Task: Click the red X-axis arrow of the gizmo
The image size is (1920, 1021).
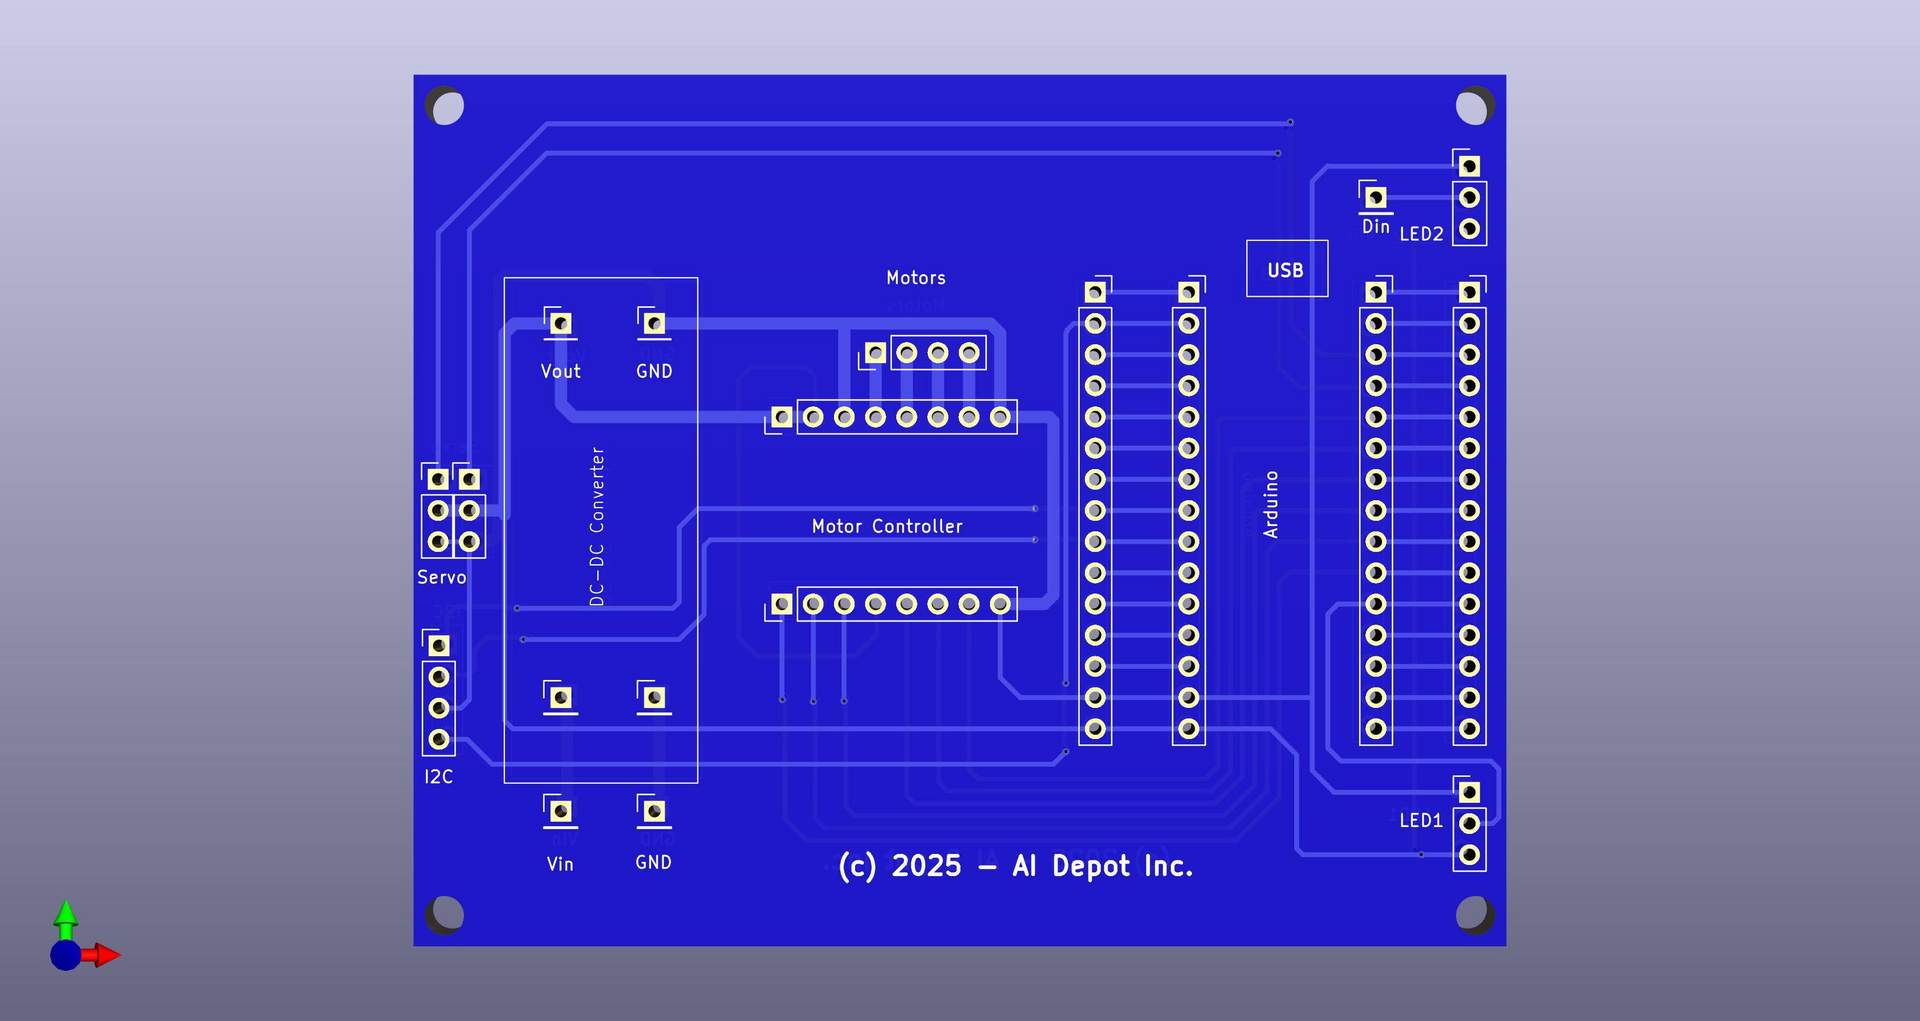Action: 101,955
